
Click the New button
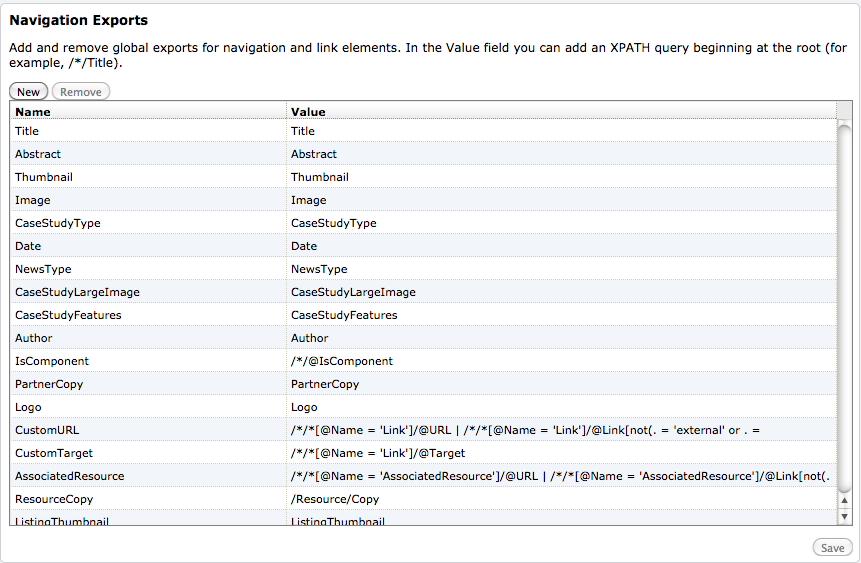click(29, 92)
